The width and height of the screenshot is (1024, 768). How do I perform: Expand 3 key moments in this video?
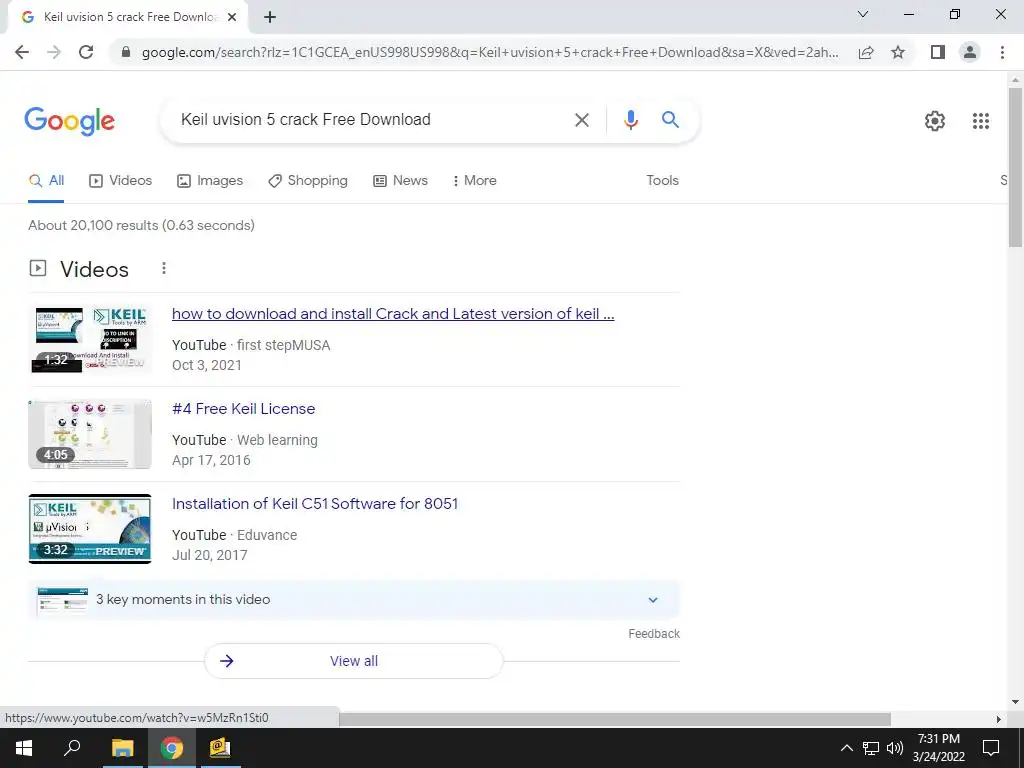click(354, 600)
